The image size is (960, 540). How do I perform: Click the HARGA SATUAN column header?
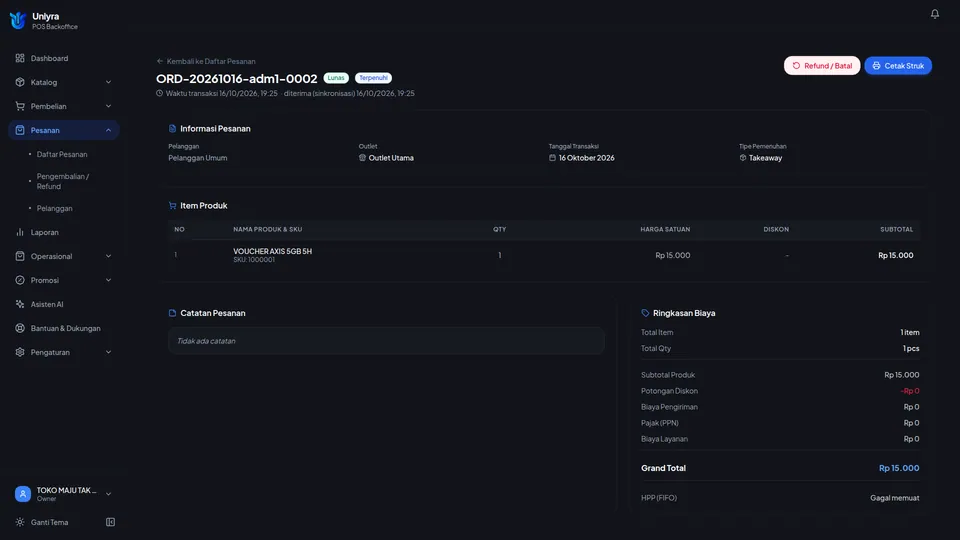[665, 229]
